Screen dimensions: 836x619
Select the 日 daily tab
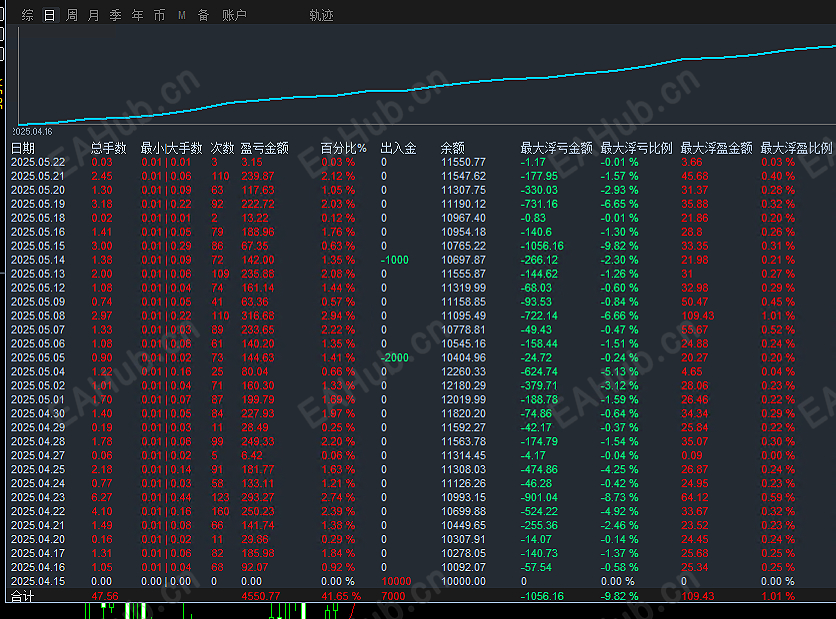tap(50, 15)
